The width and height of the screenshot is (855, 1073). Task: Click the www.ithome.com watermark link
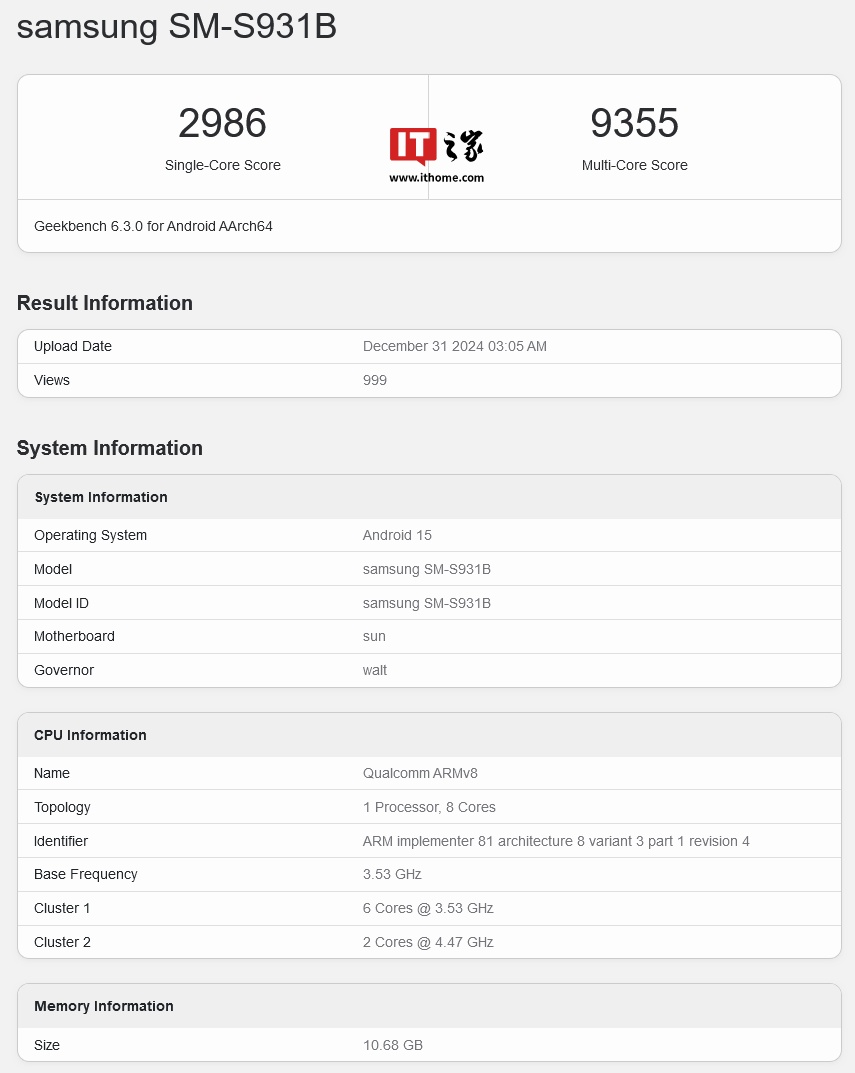437,178
